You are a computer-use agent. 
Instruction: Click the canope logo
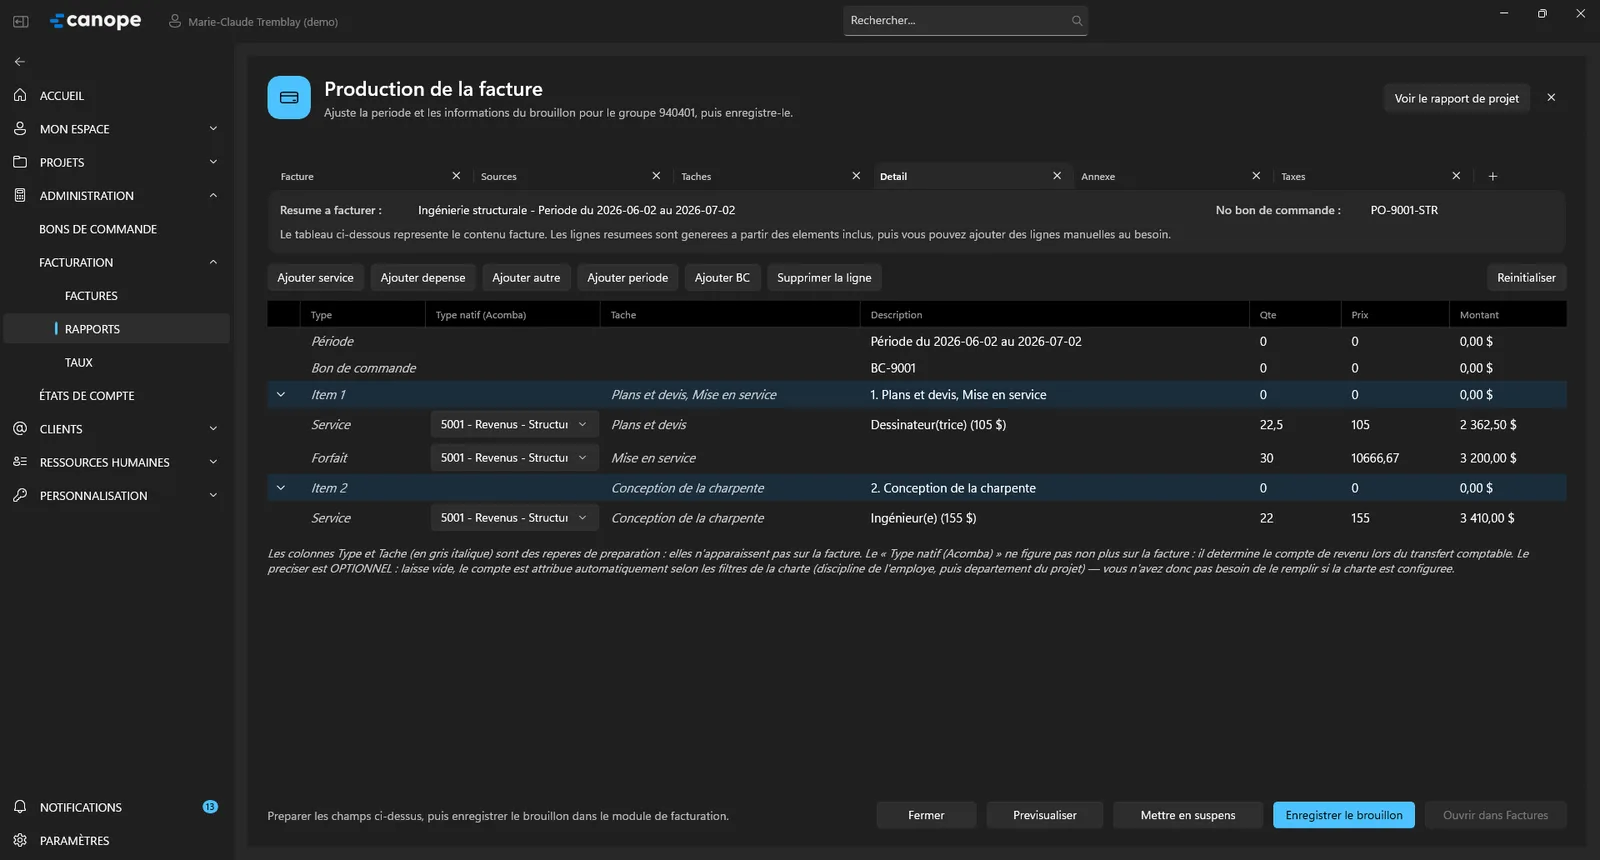click(96, 21)
